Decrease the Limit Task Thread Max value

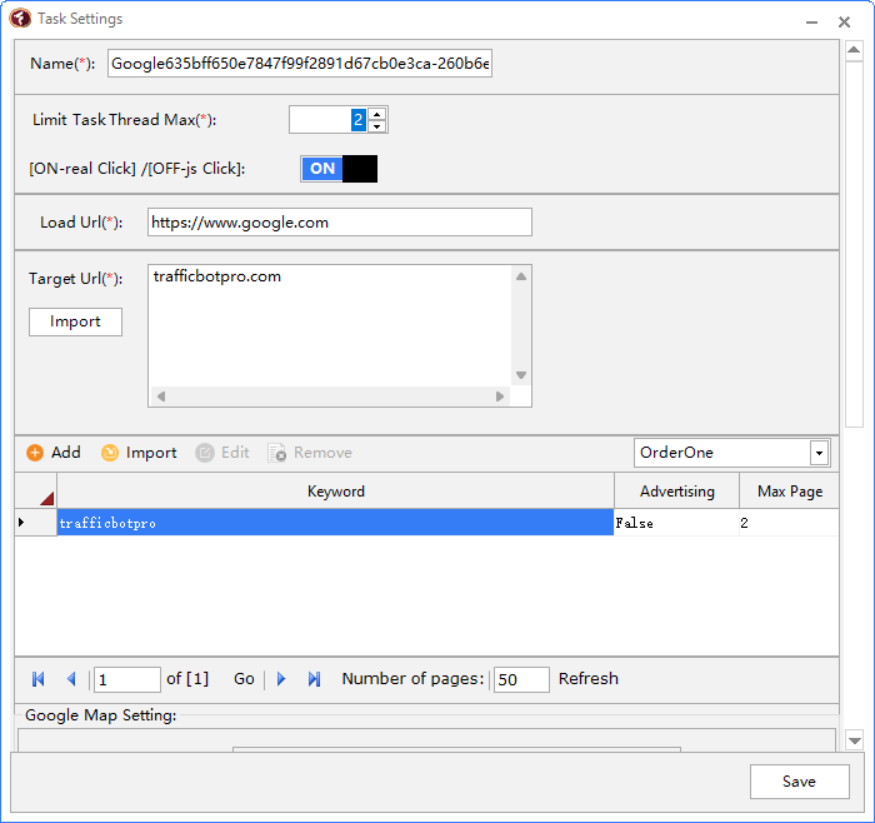(377, 126)
